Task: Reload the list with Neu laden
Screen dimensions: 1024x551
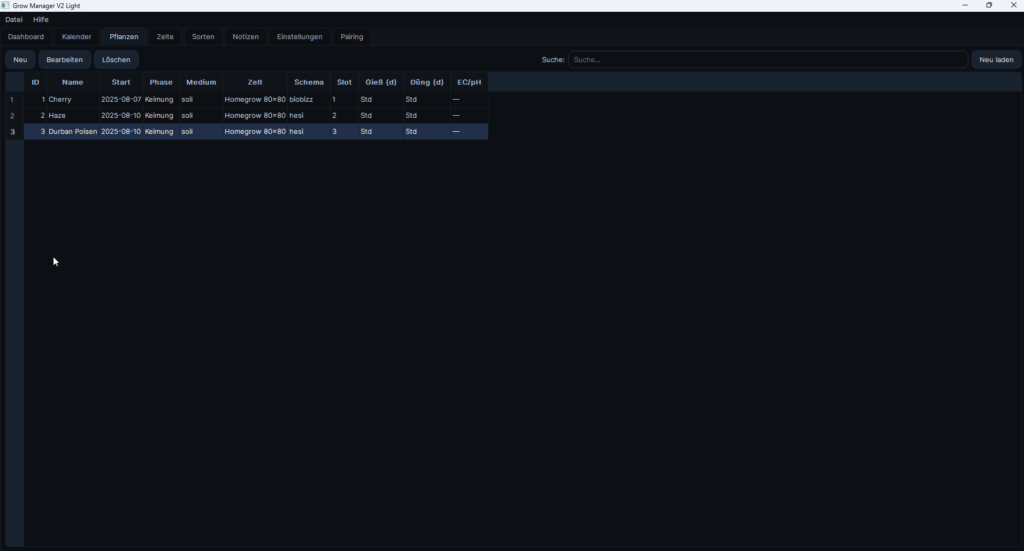Action: click(x=995, y=60)
